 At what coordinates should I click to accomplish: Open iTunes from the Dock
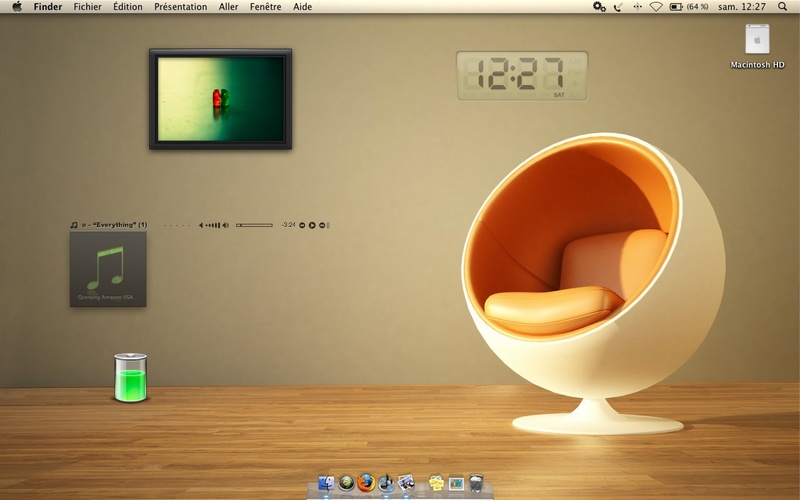pyautogui.click(x=386, y=483)
